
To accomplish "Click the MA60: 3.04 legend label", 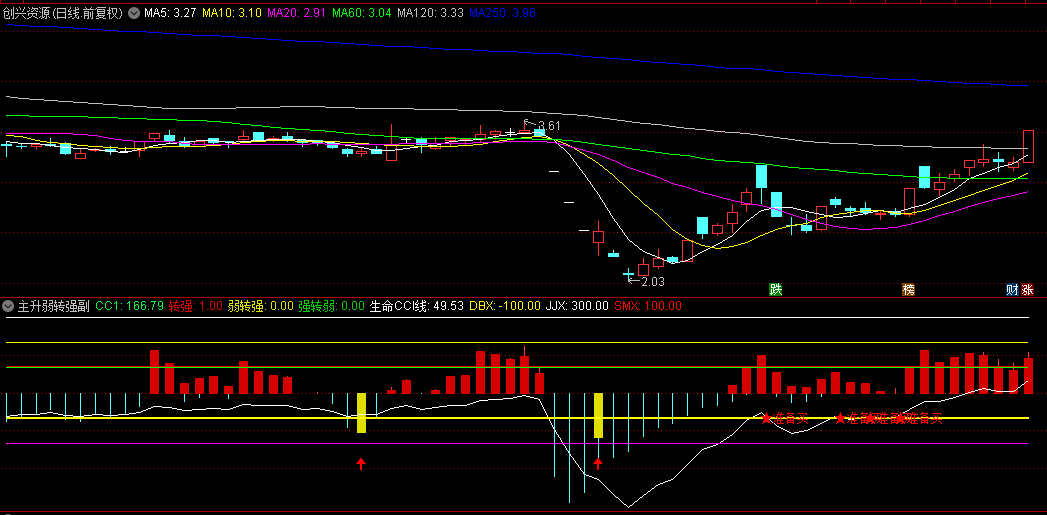I will point(361,13).
